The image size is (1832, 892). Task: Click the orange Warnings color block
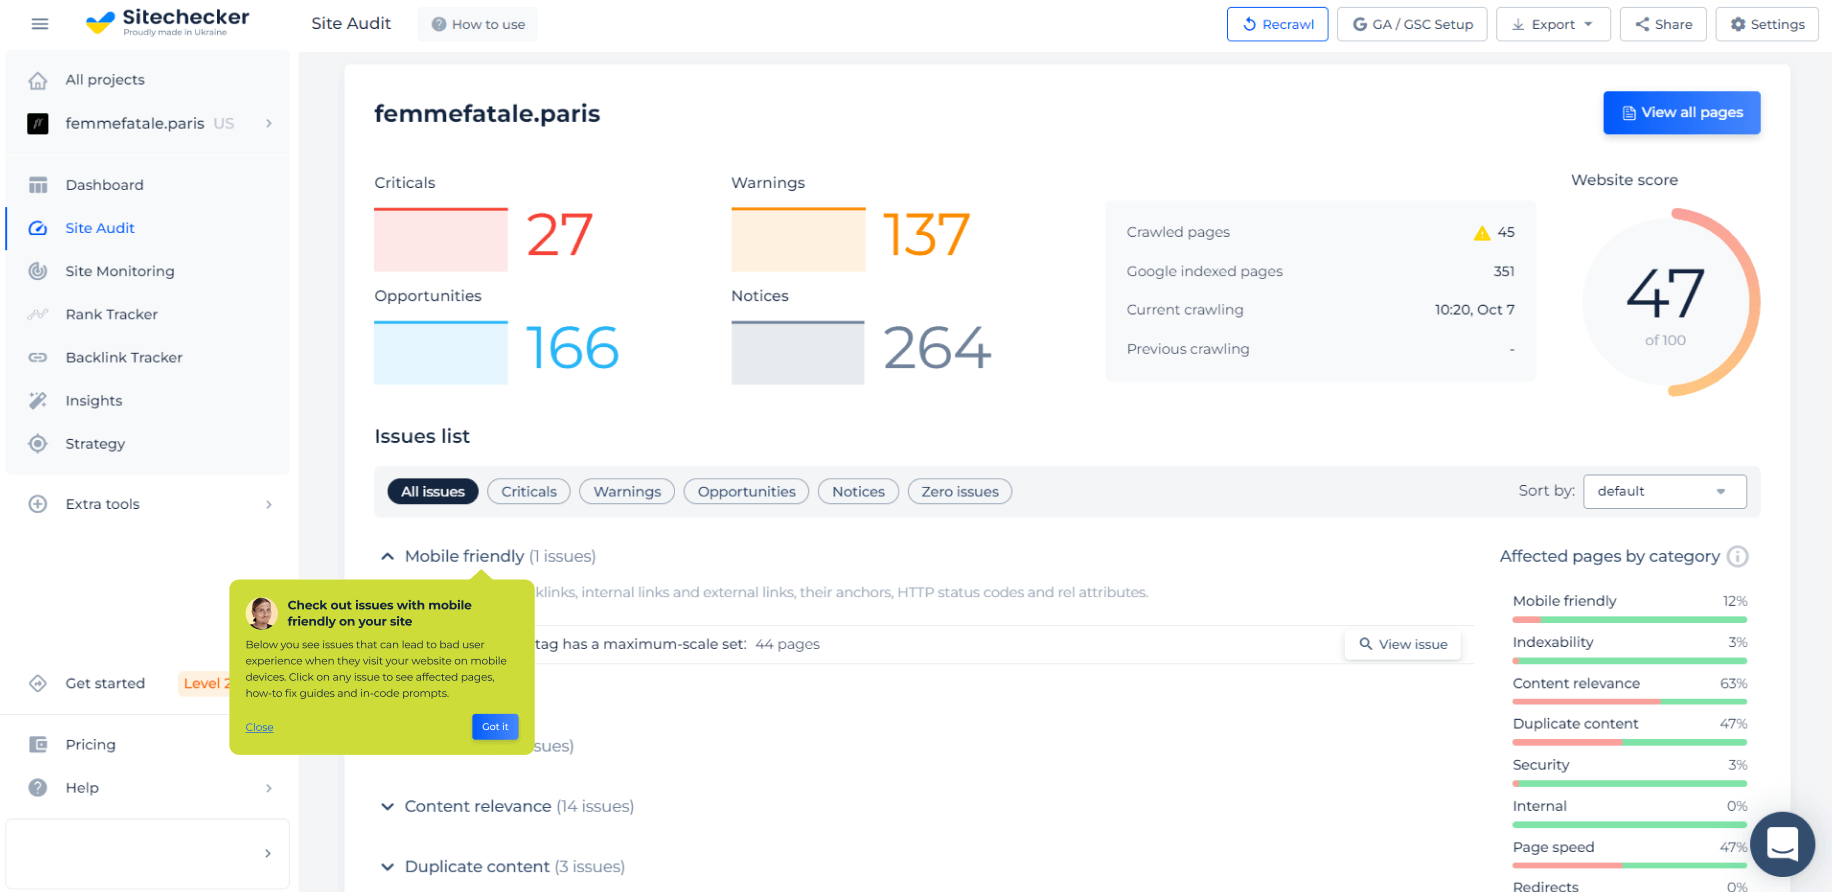click(798, 239)
